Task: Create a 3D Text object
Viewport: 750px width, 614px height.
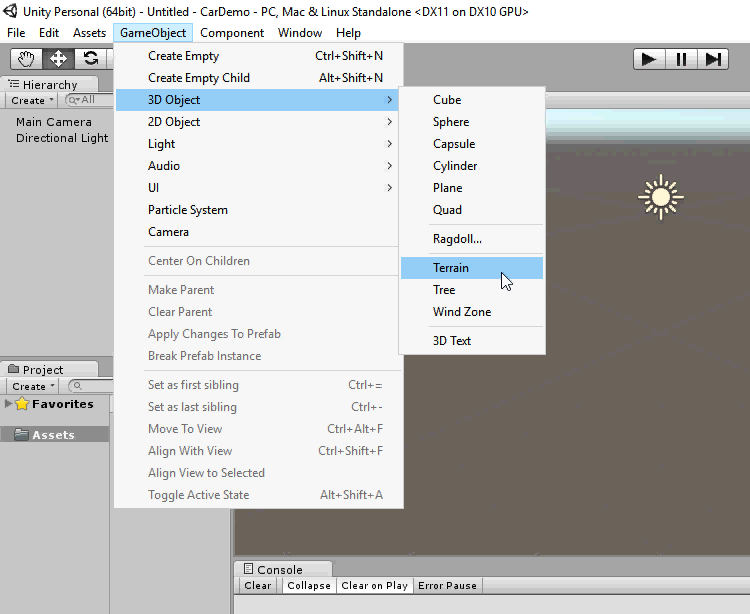Action: coord(472,341)
